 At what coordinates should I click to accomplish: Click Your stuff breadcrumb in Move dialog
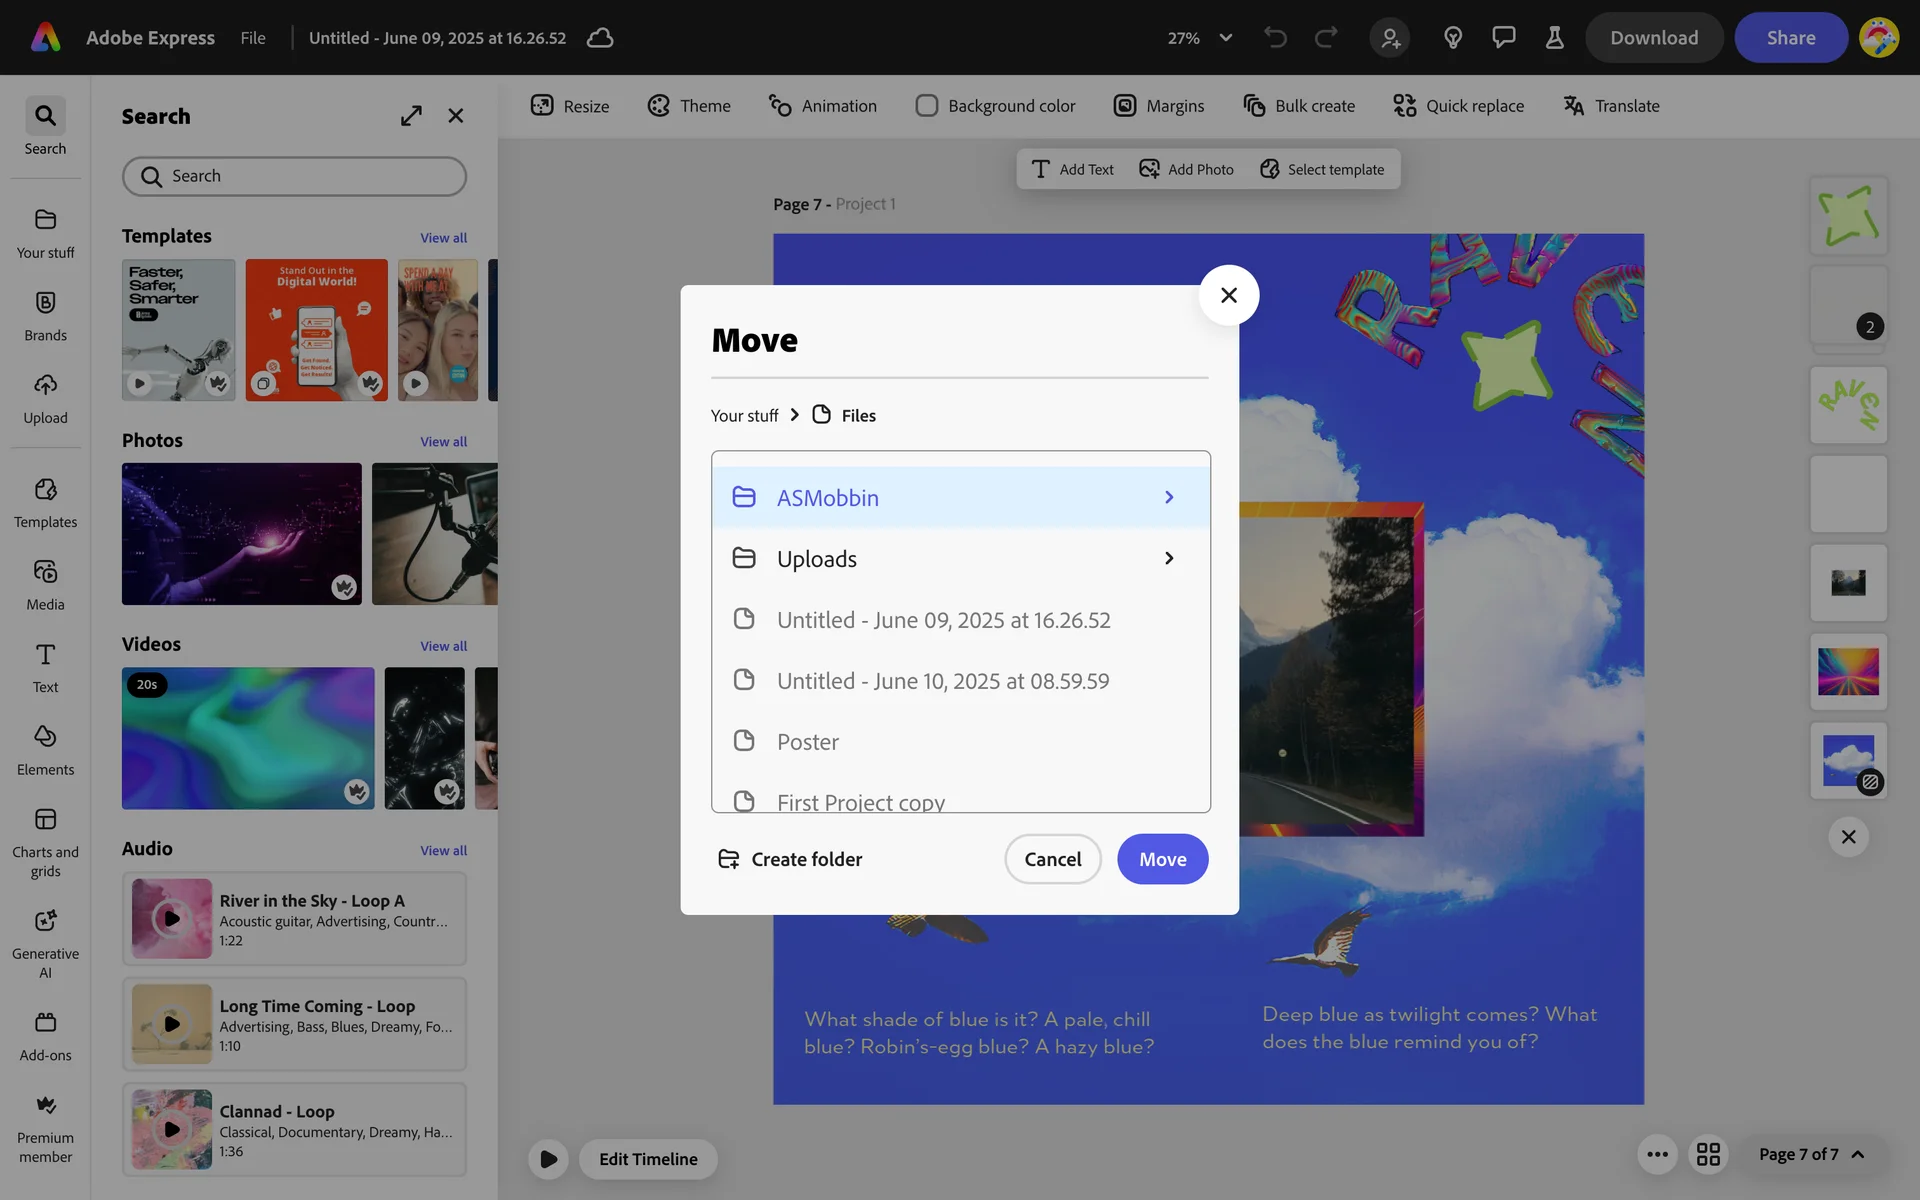coord(744,415)
